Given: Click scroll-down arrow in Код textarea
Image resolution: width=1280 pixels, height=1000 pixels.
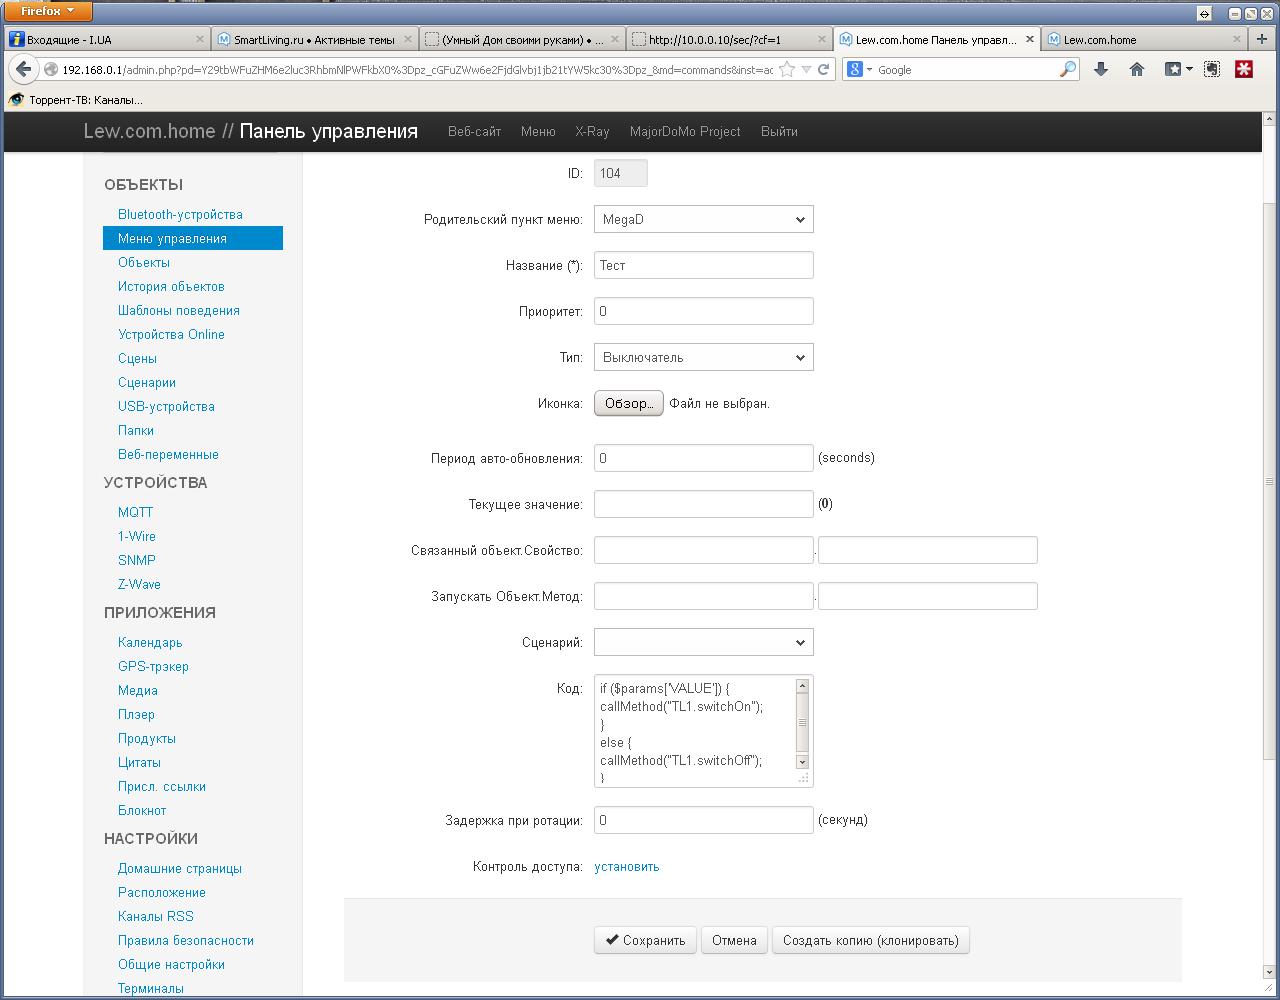Looking at the screenshot, I should pos(802,762).
